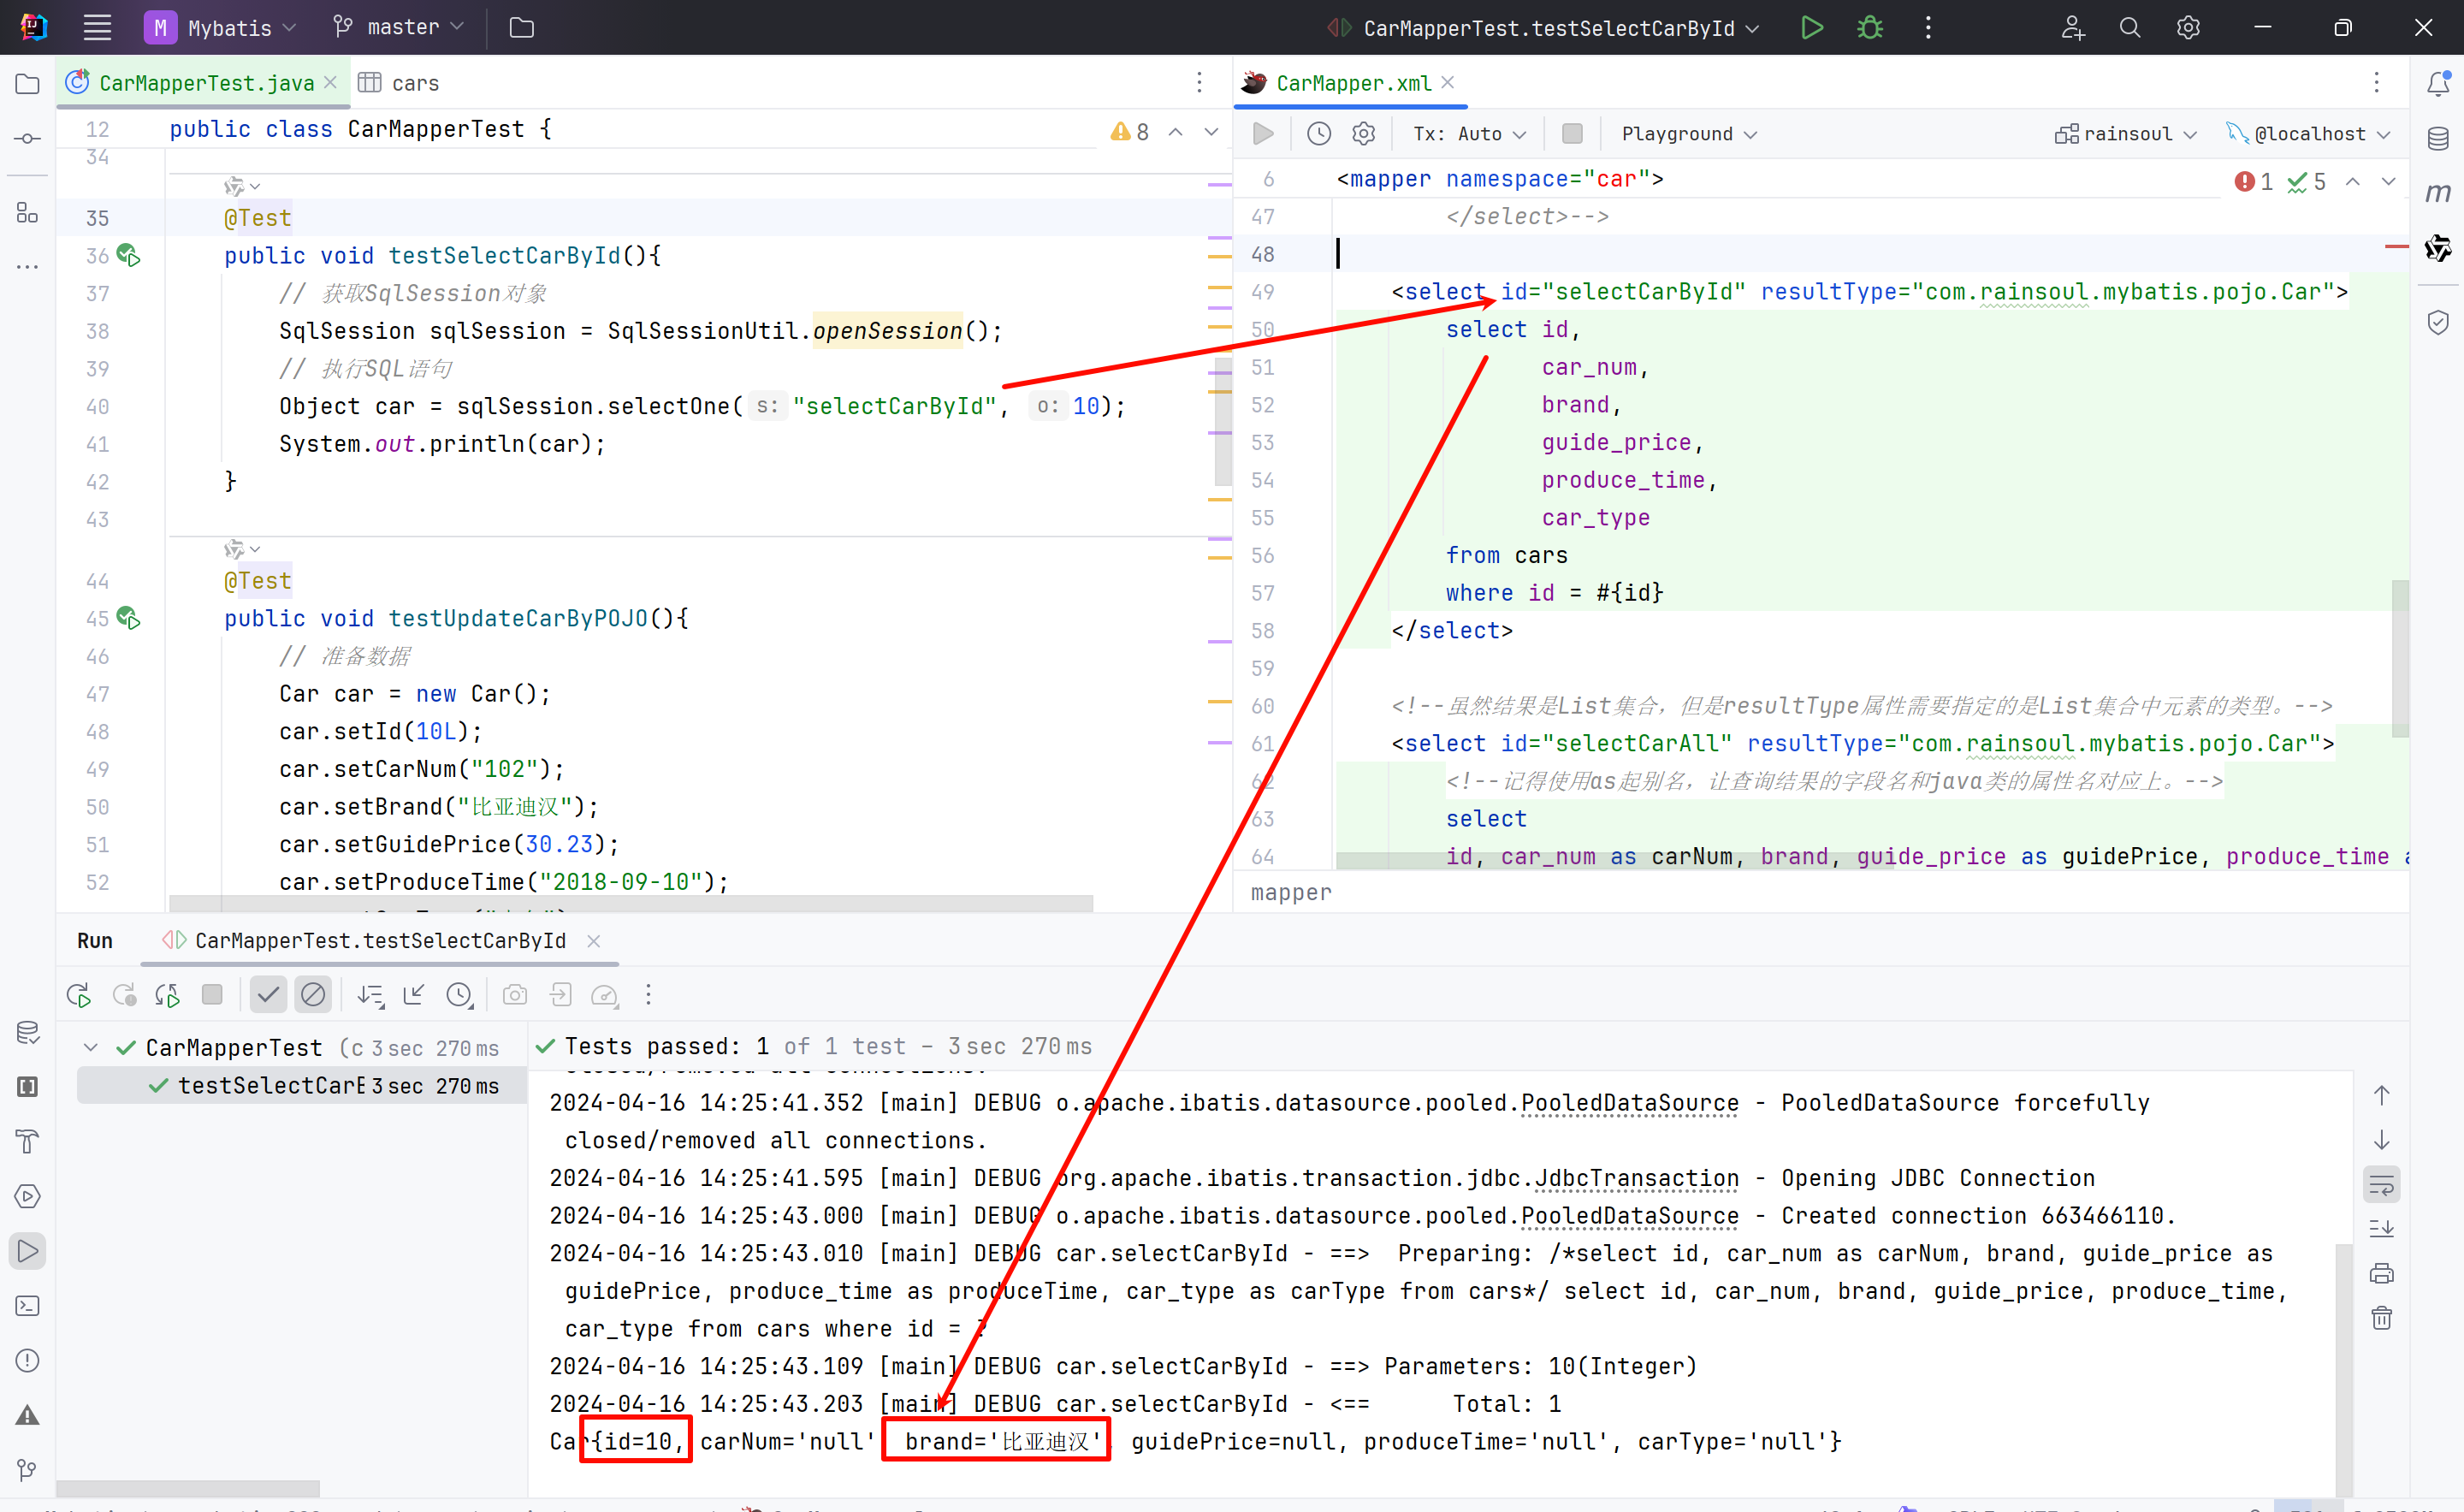Open the Git tool window
Viewport: 2464px width, 1512px height.
pyautogui.click(x=27, y=1470)
